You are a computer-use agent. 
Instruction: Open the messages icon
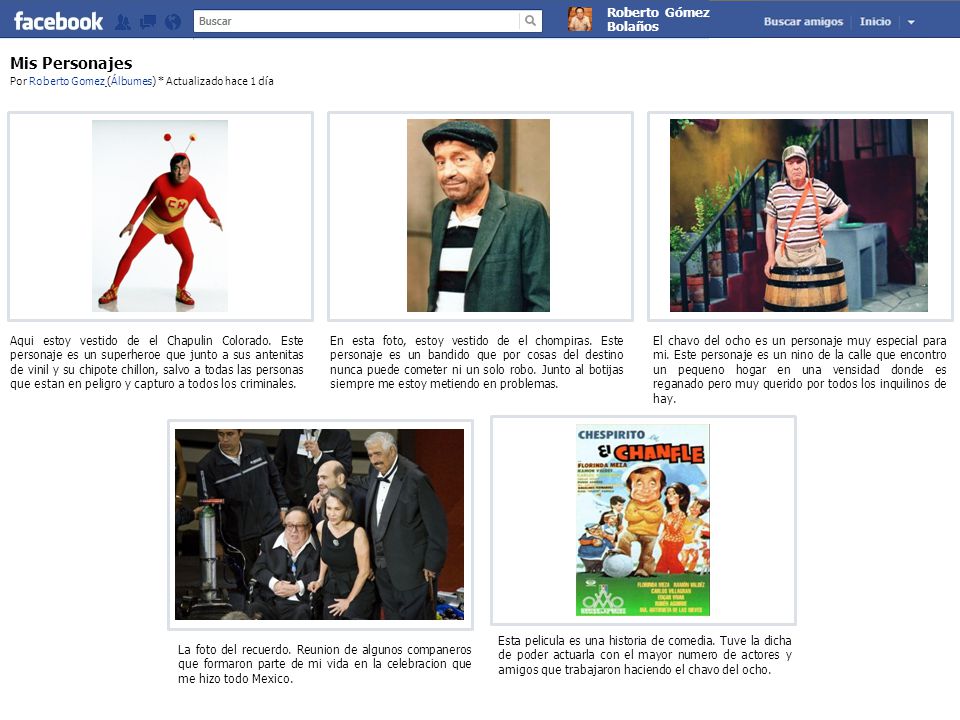pyautogui.click(x=148, y=22)
